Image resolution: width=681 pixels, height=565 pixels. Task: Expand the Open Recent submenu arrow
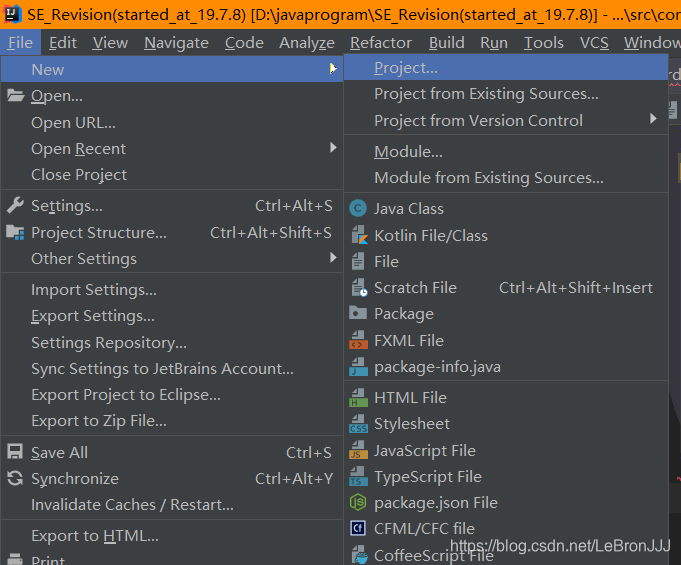[x=333, y=148]
